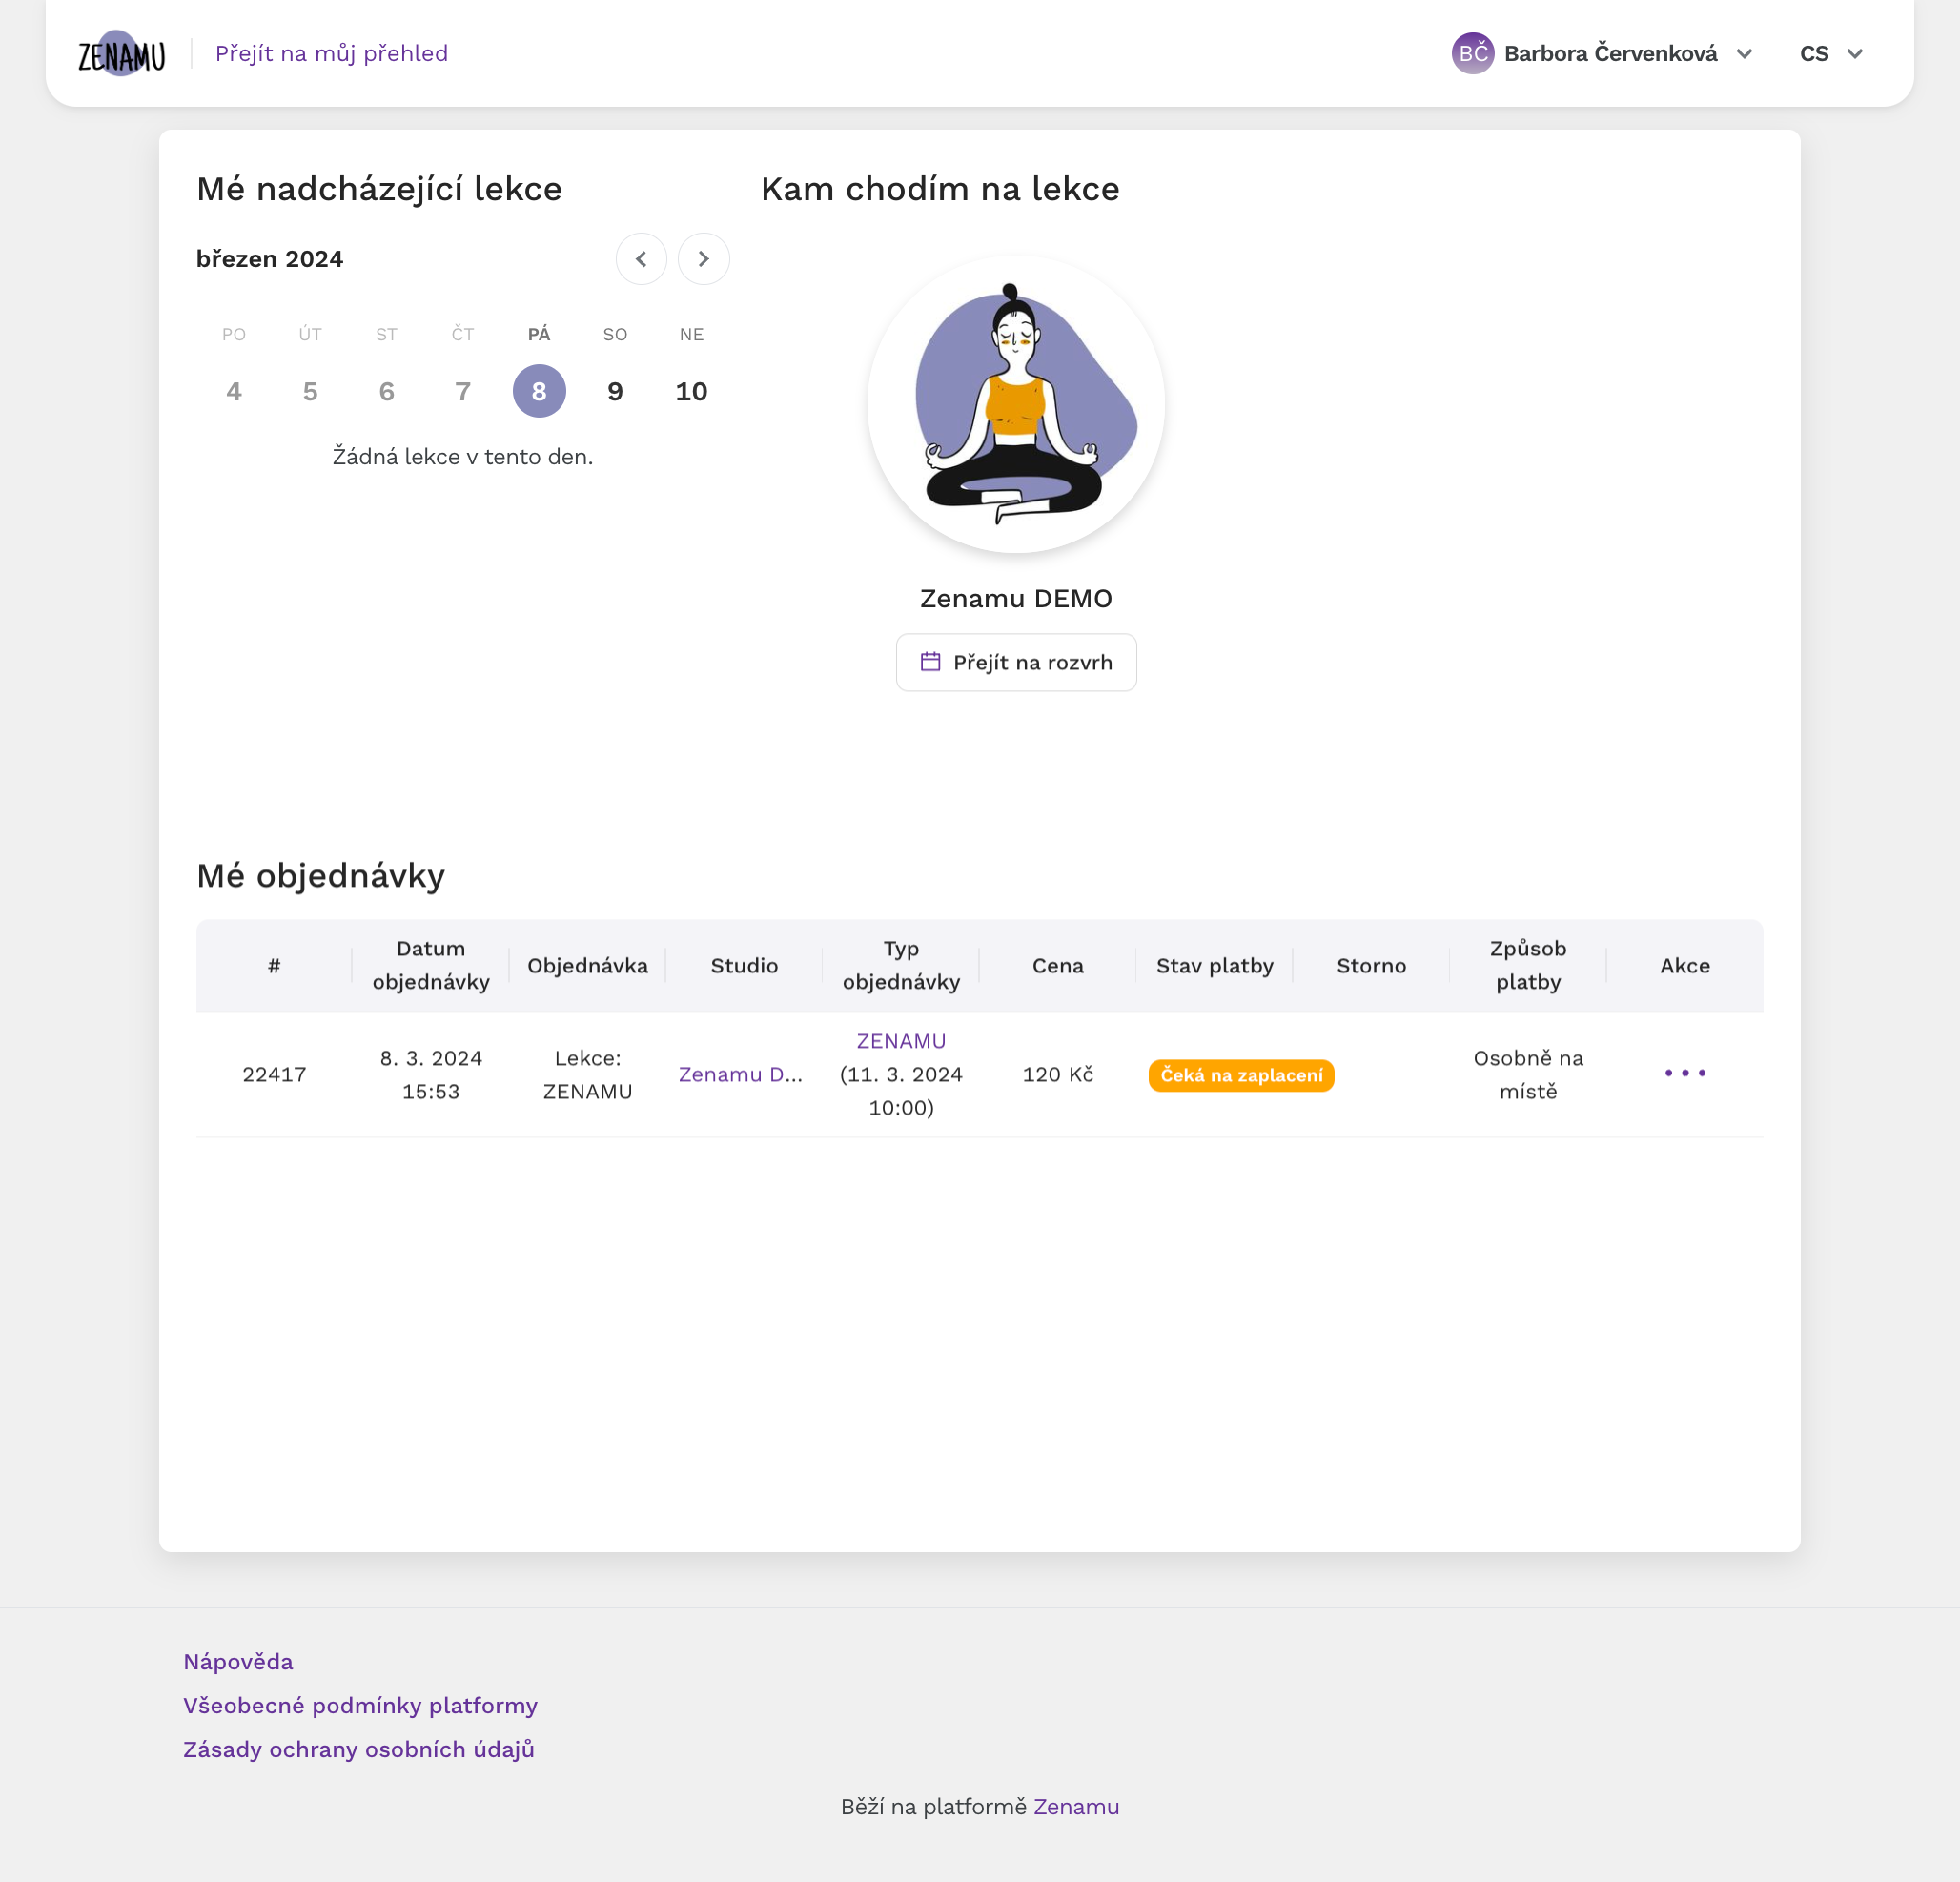This screenshot has height=1882, width=1960.
Task: Click the Datum objednávky column header
Action: pos(431,965)
